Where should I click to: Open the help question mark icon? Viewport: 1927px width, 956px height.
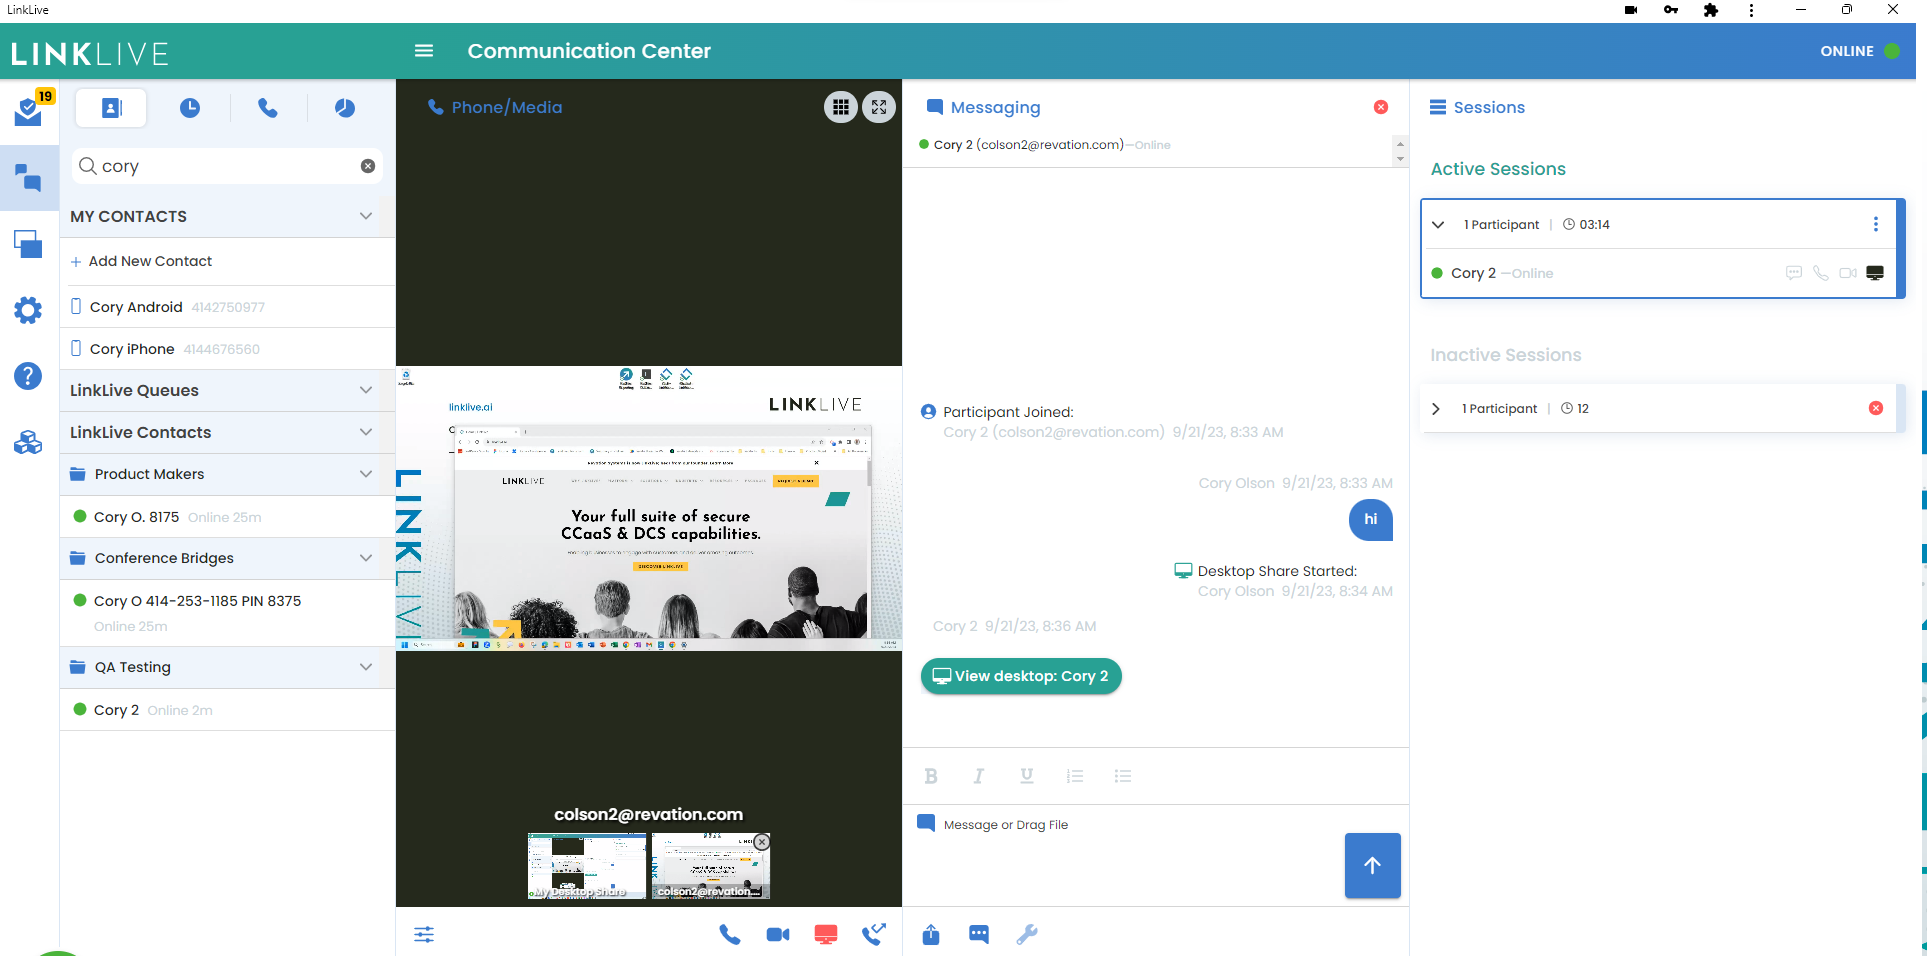[x=28, y=376]
